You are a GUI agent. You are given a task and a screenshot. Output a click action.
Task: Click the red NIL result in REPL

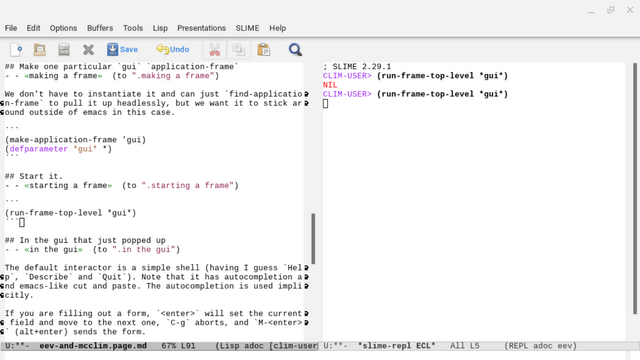(x=330, y=85)
